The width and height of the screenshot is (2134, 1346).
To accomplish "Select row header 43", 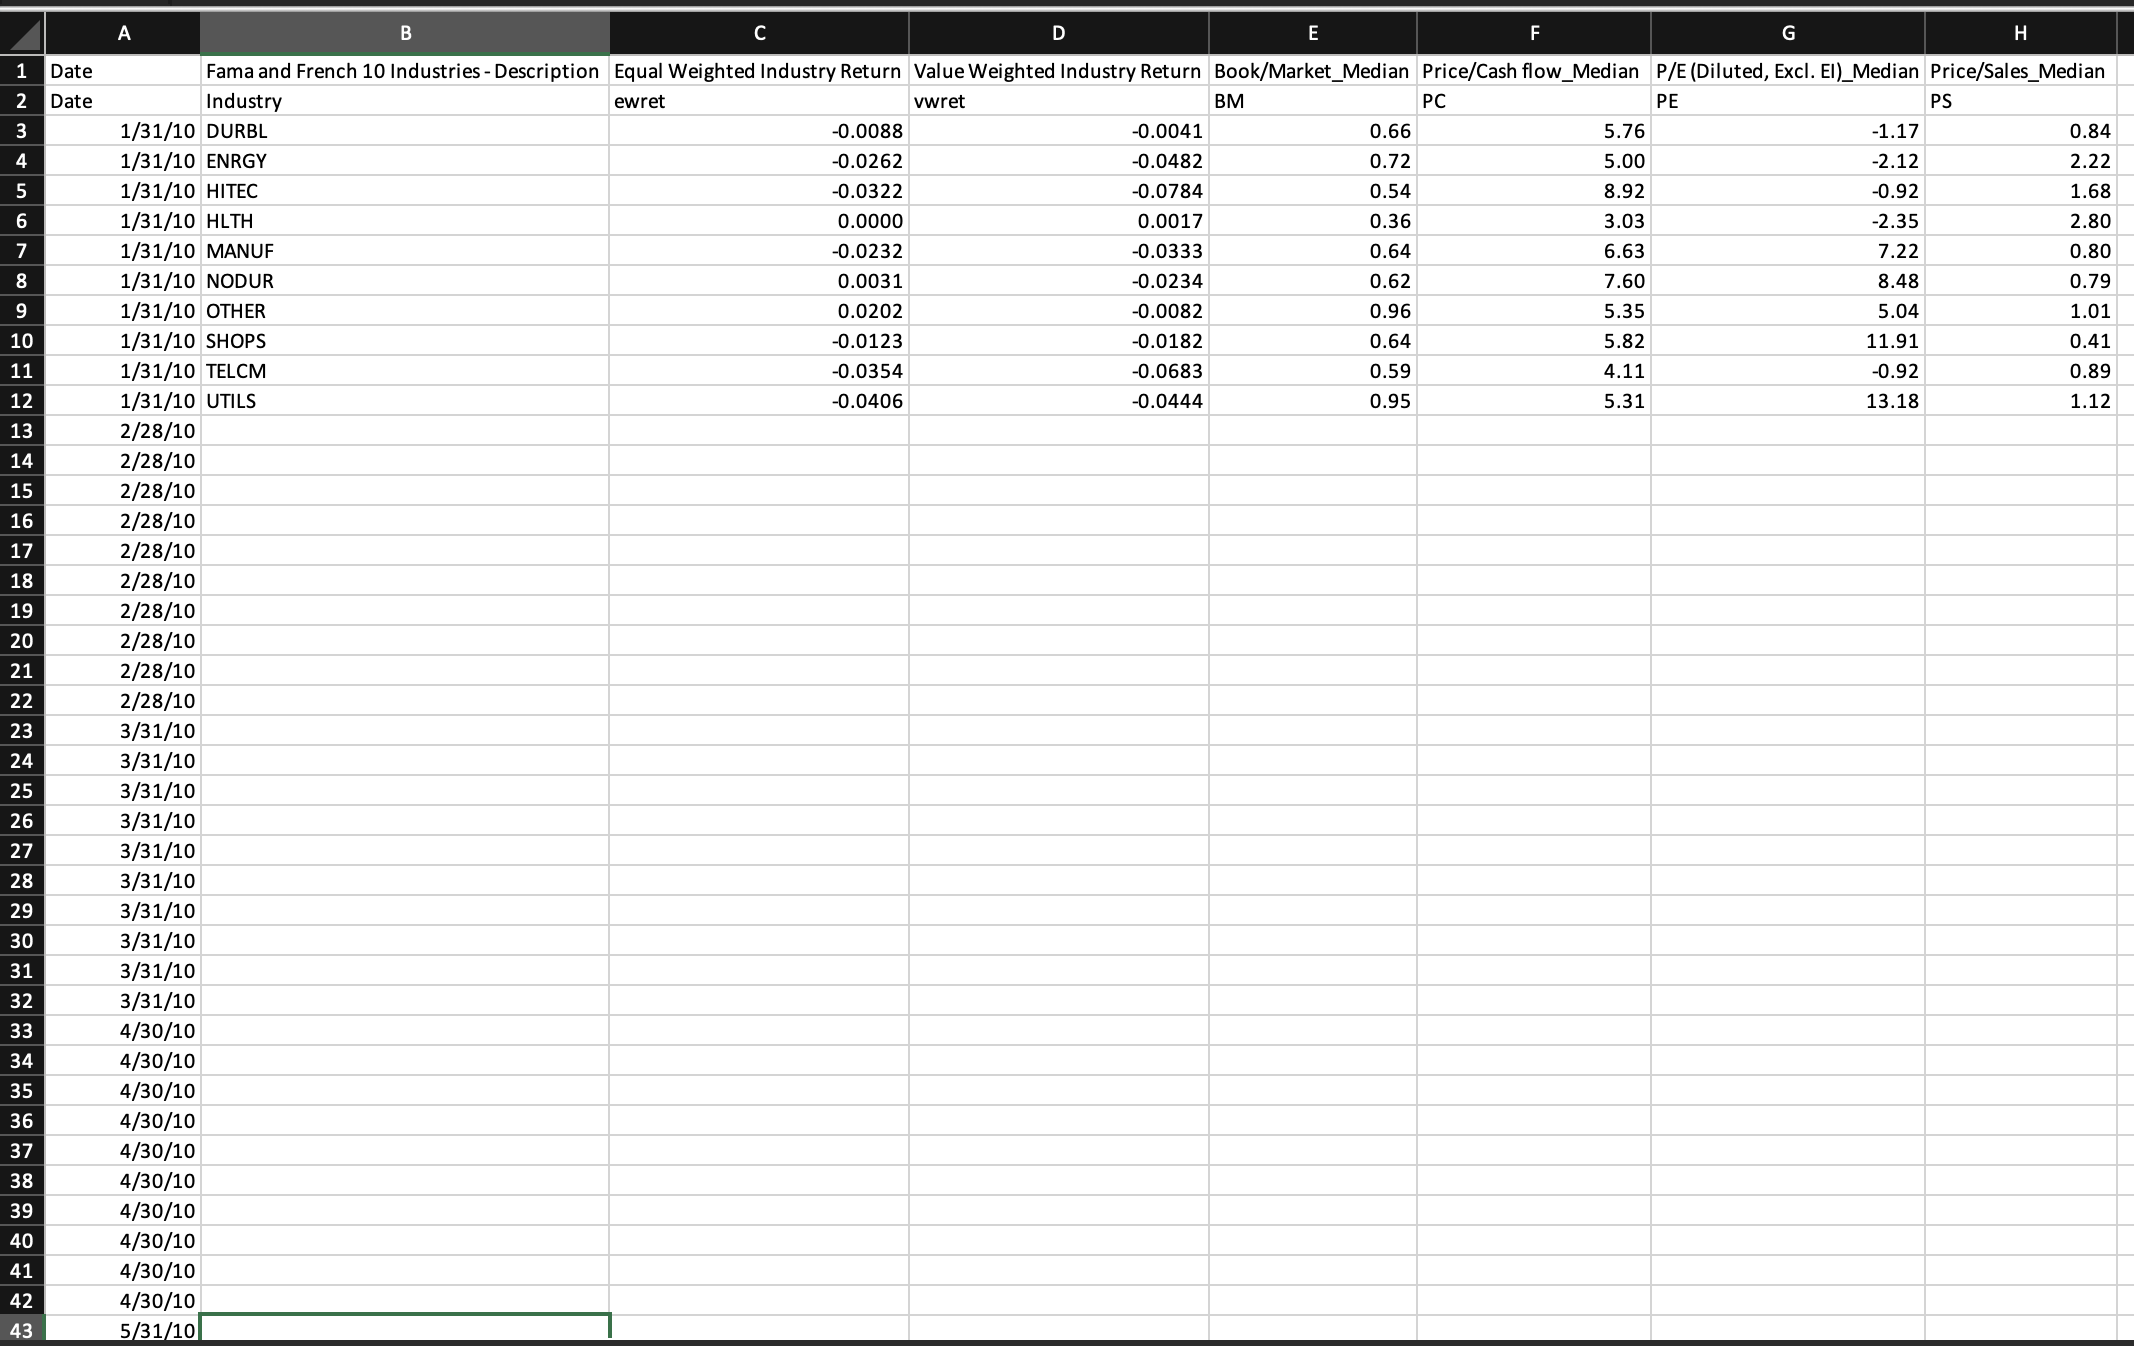I will [21, 1330].
